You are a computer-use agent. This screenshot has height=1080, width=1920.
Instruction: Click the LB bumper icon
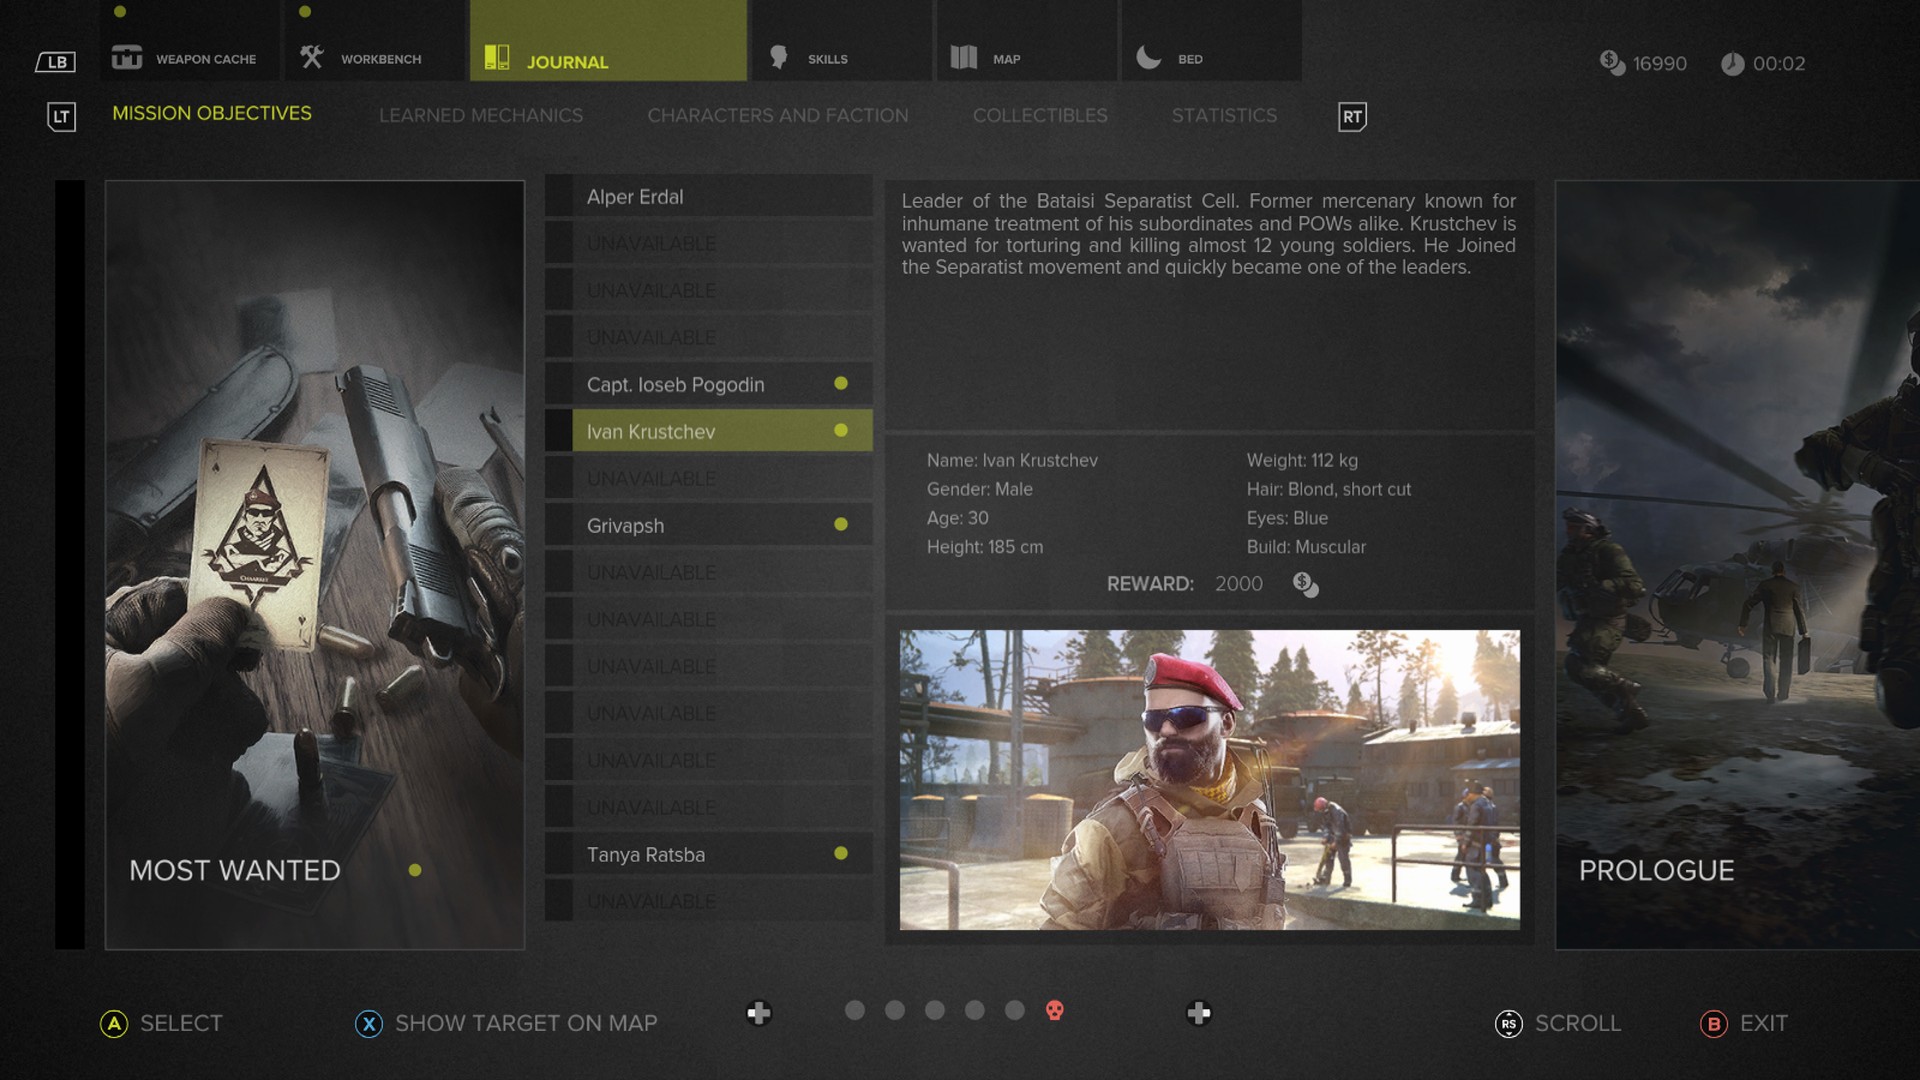click(x=56, y=62)
